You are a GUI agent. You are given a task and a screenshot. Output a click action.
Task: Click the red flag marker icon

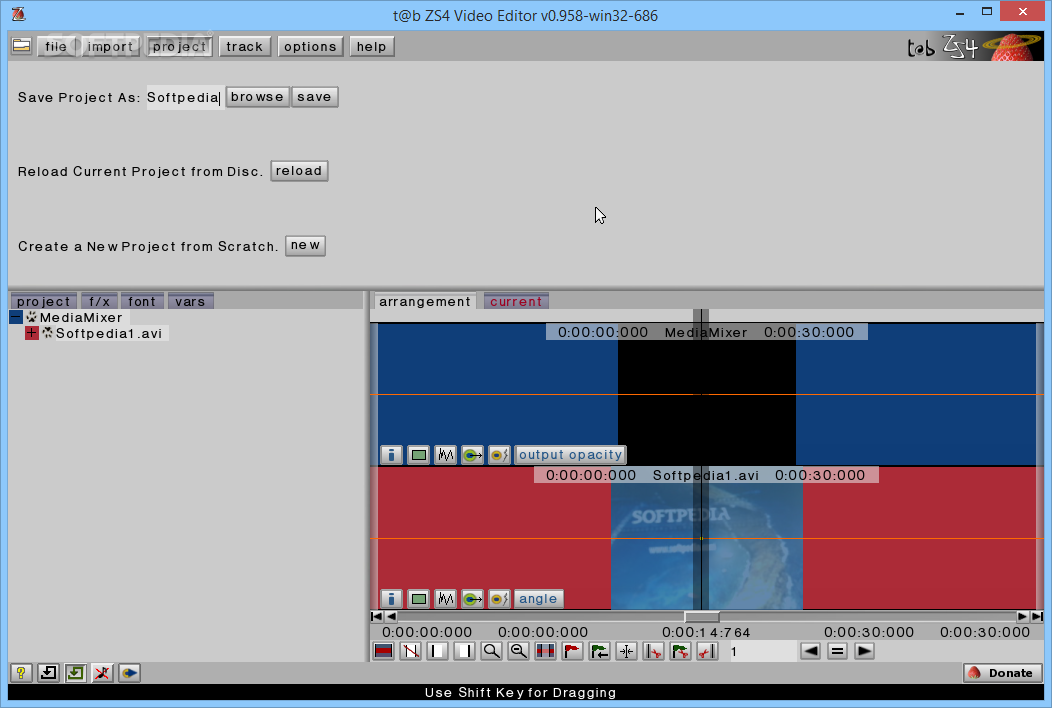[x=572, y=651]
